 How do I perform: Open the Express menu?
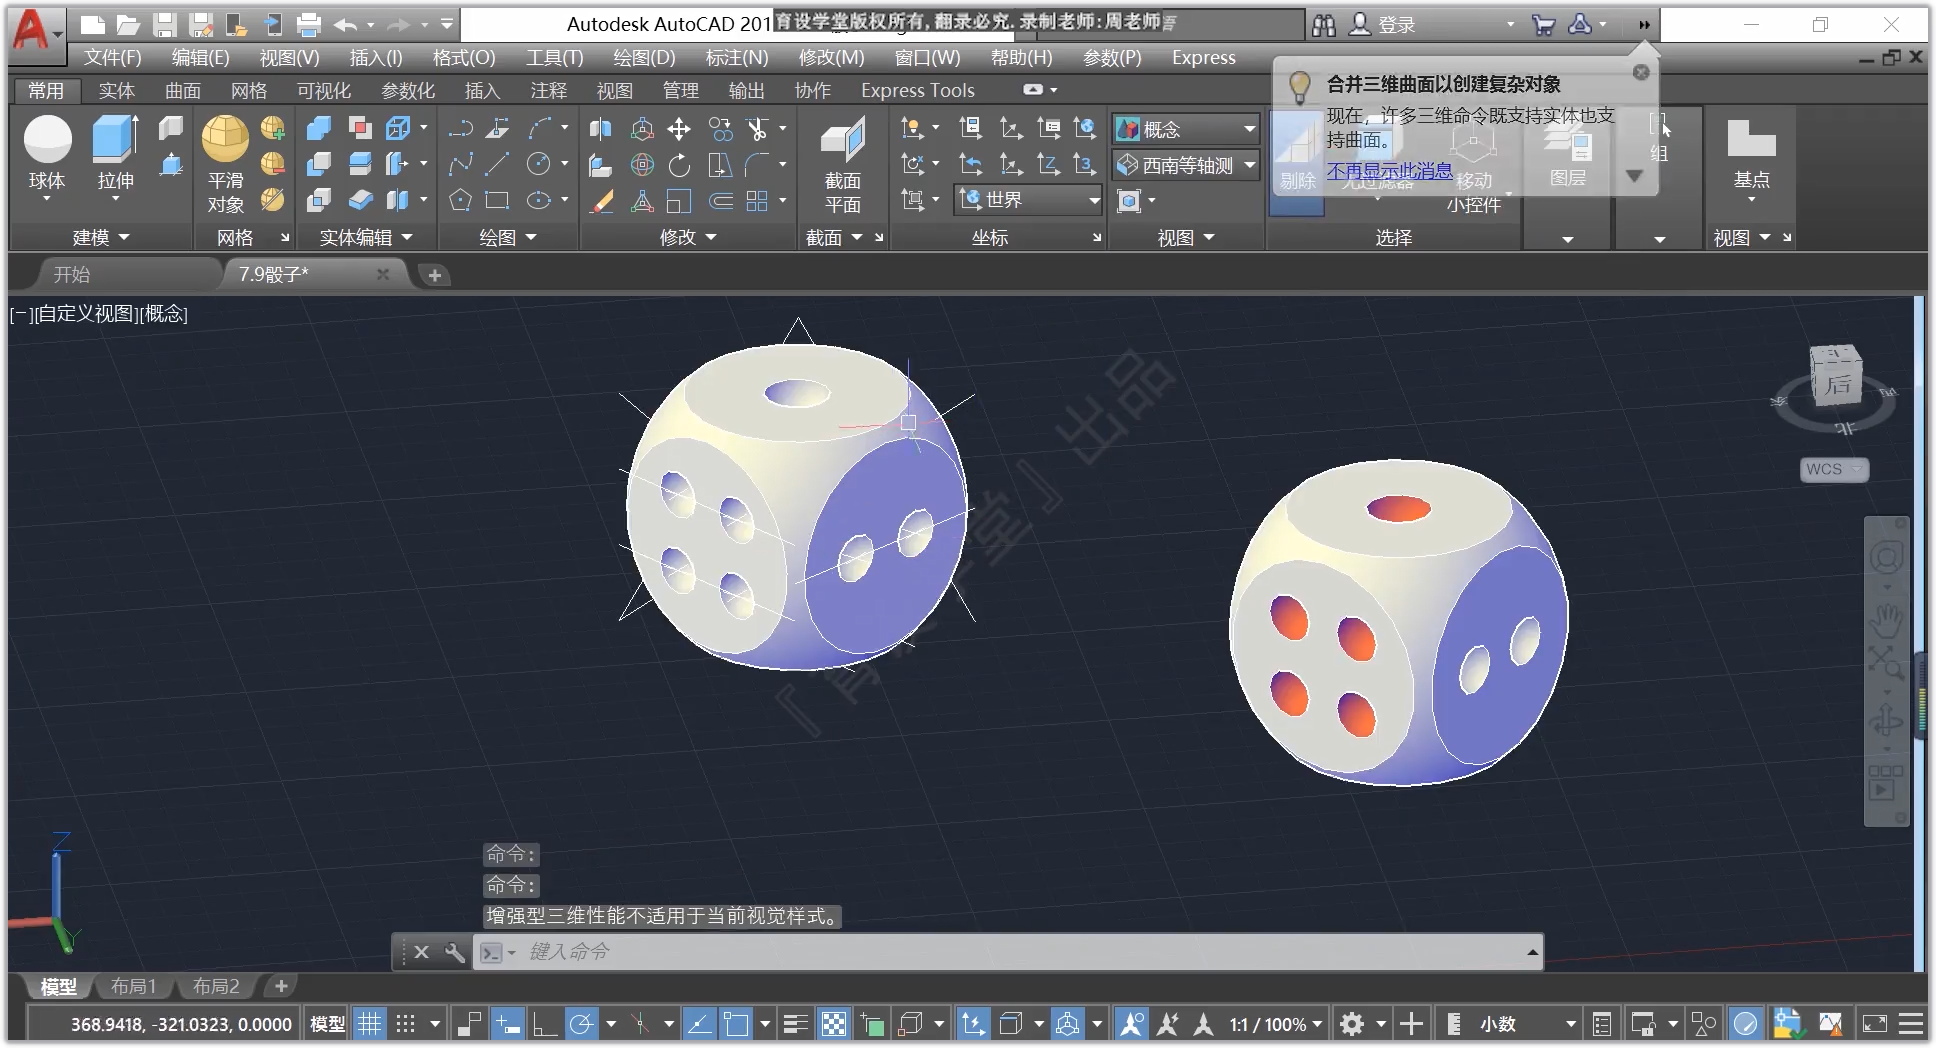tap(1204, 57)
